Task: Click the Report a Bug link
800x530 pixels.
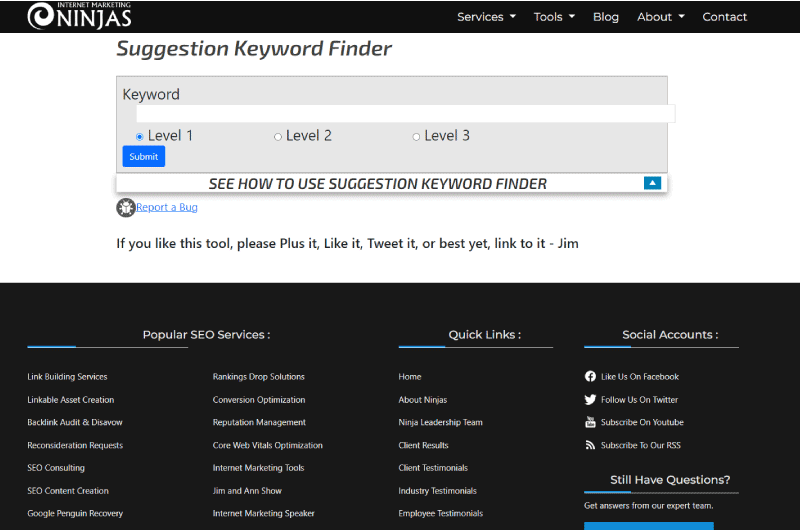Action: tap(166, 207)
